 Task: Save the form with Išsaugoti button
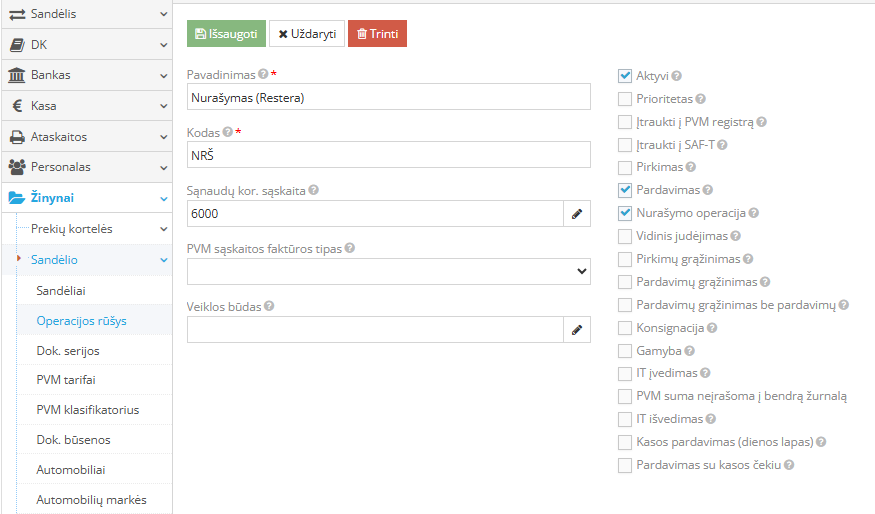point(226,33)
